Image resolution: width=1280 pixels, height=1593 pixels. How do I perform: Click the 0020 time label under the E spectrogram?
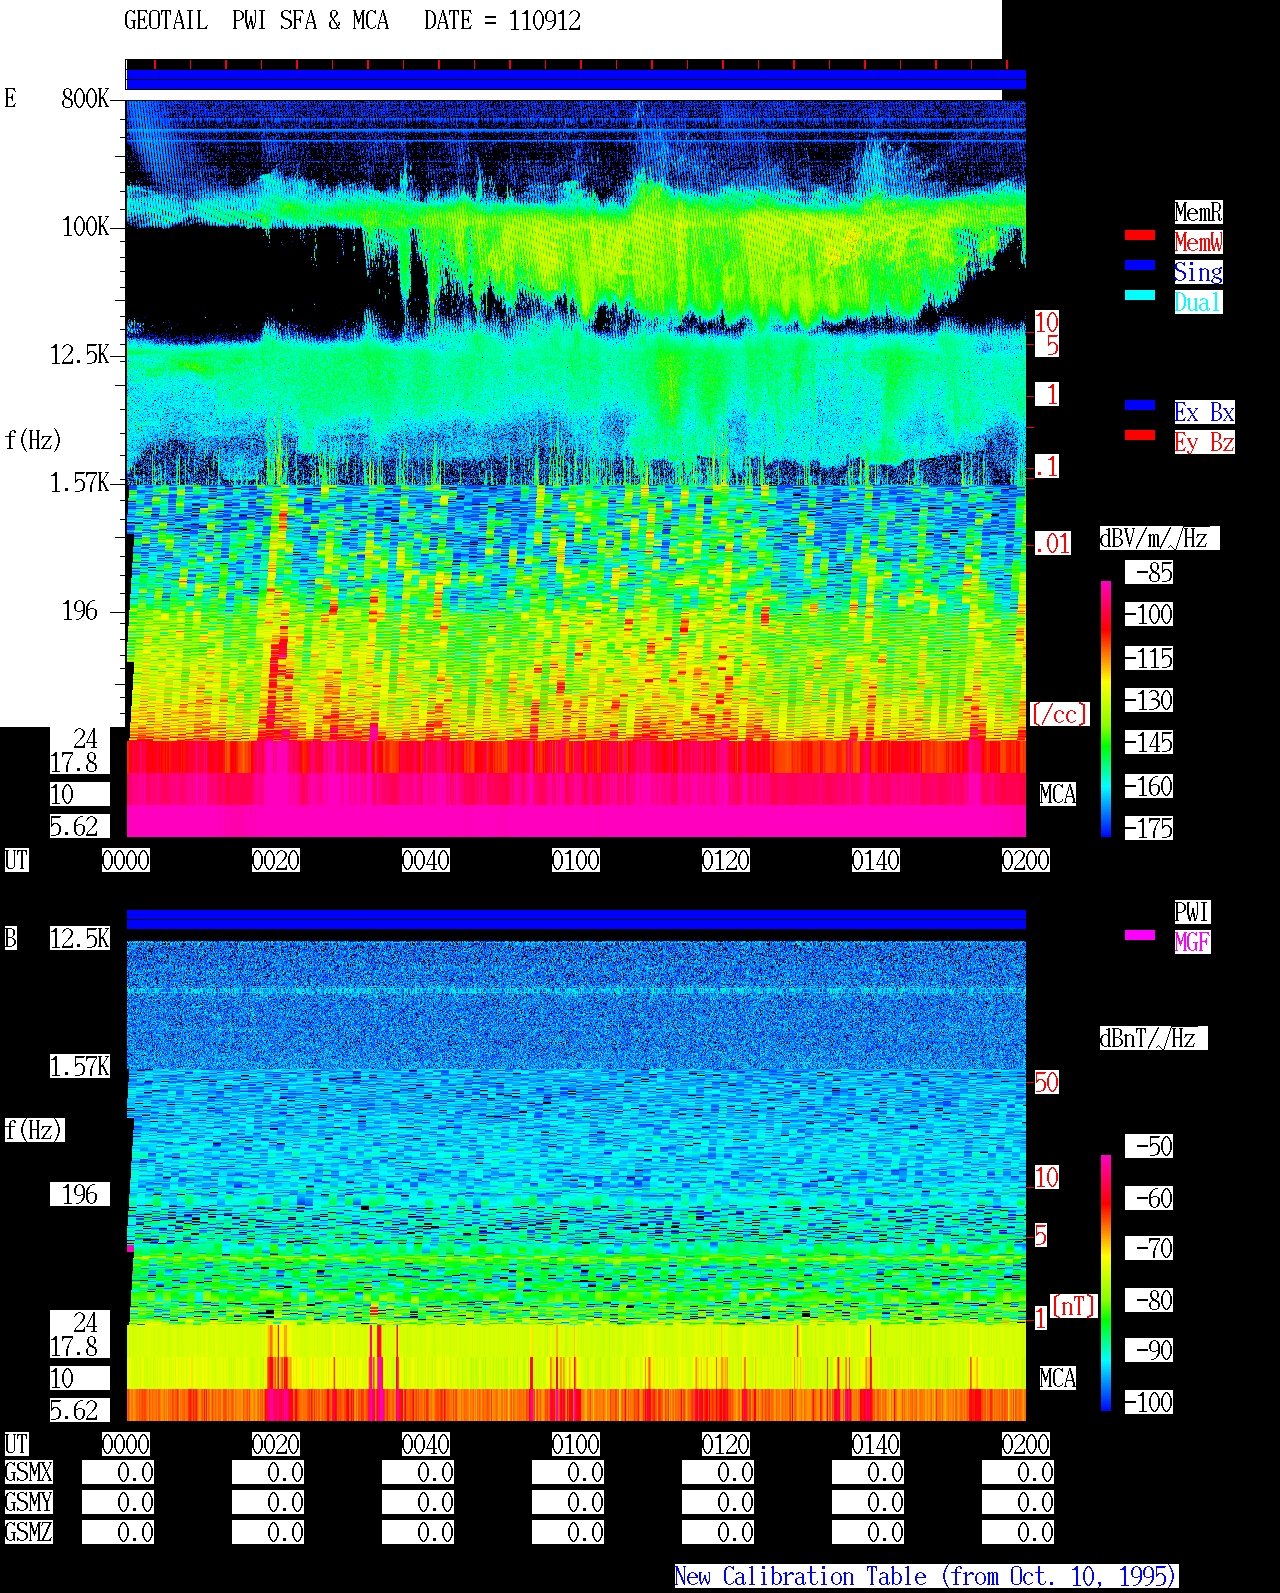click(x=276, y=860)
